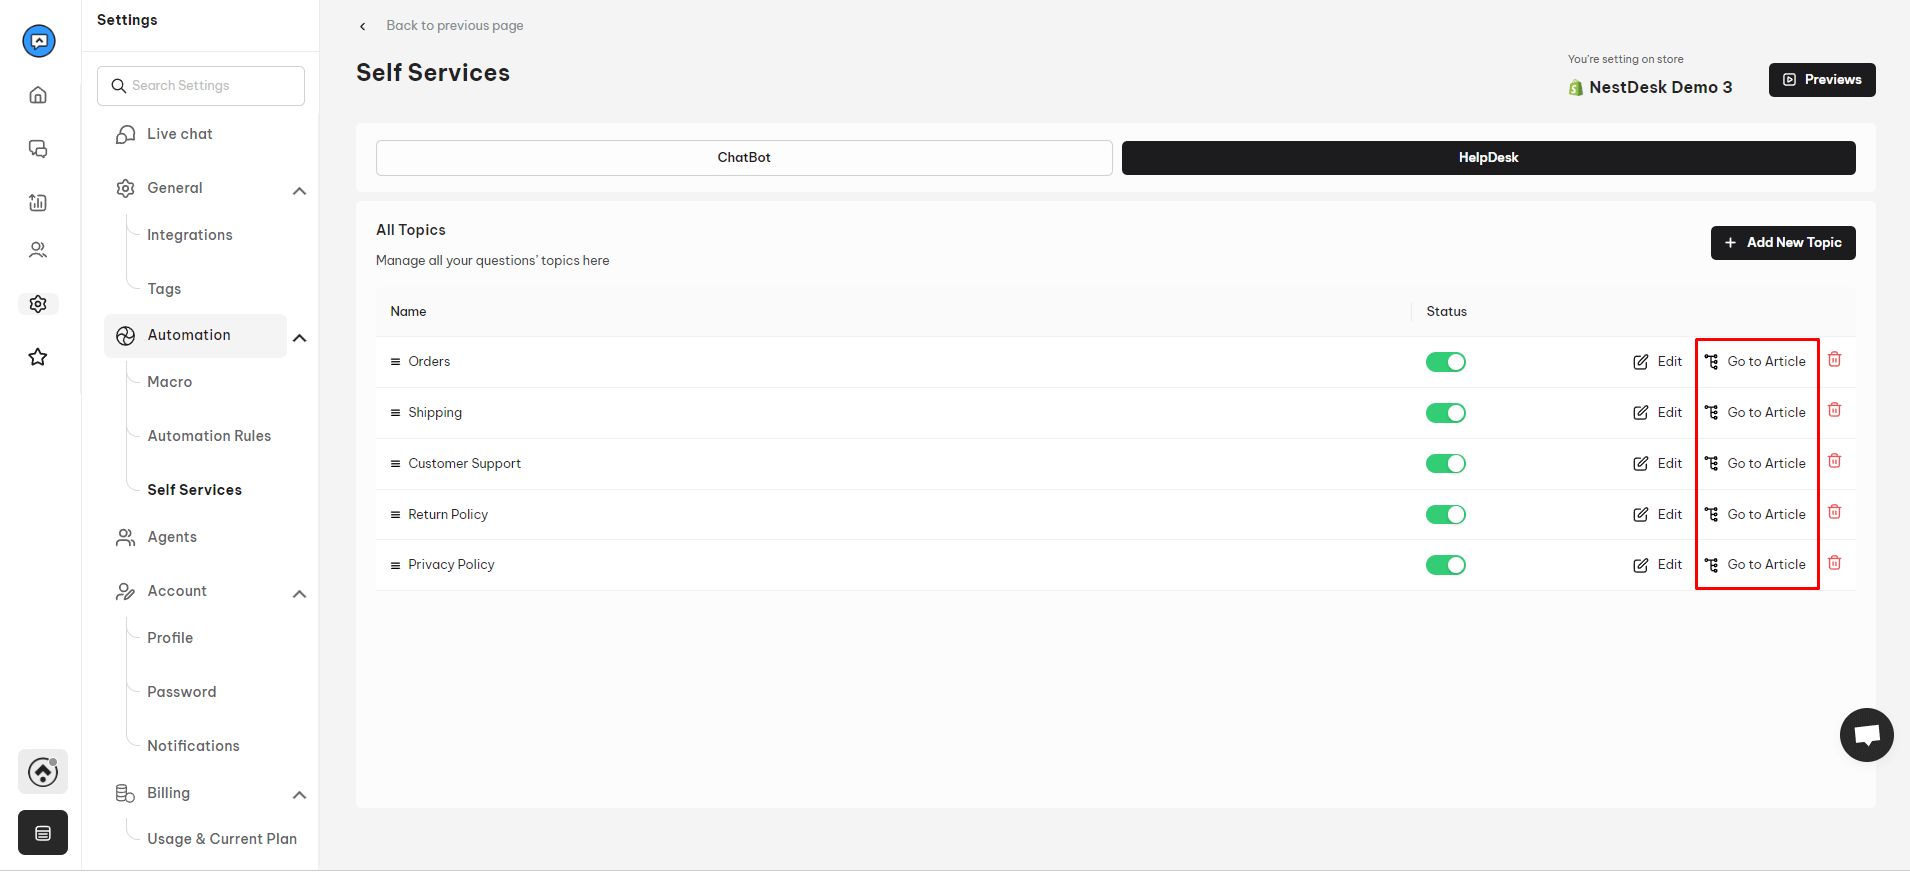Edit the Privacy Policy topic
The image size is (1910, 873).
point(1658,565)
